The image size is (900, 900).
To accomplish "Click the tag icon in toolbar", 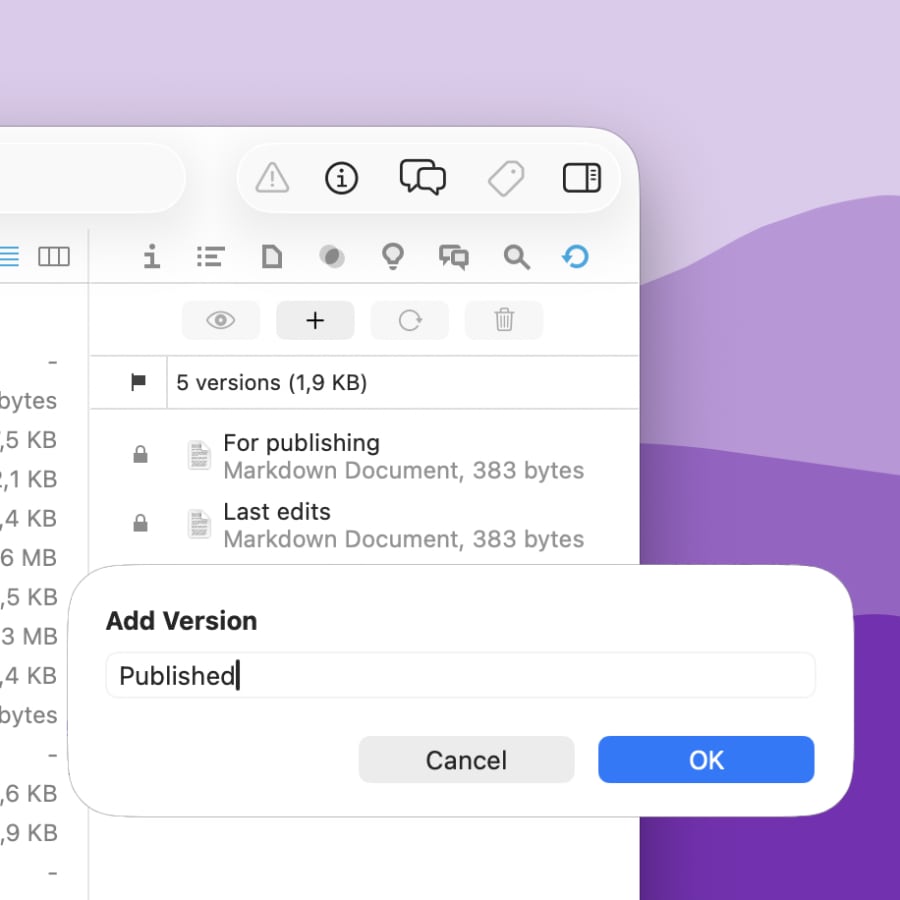I will point(506,179).
